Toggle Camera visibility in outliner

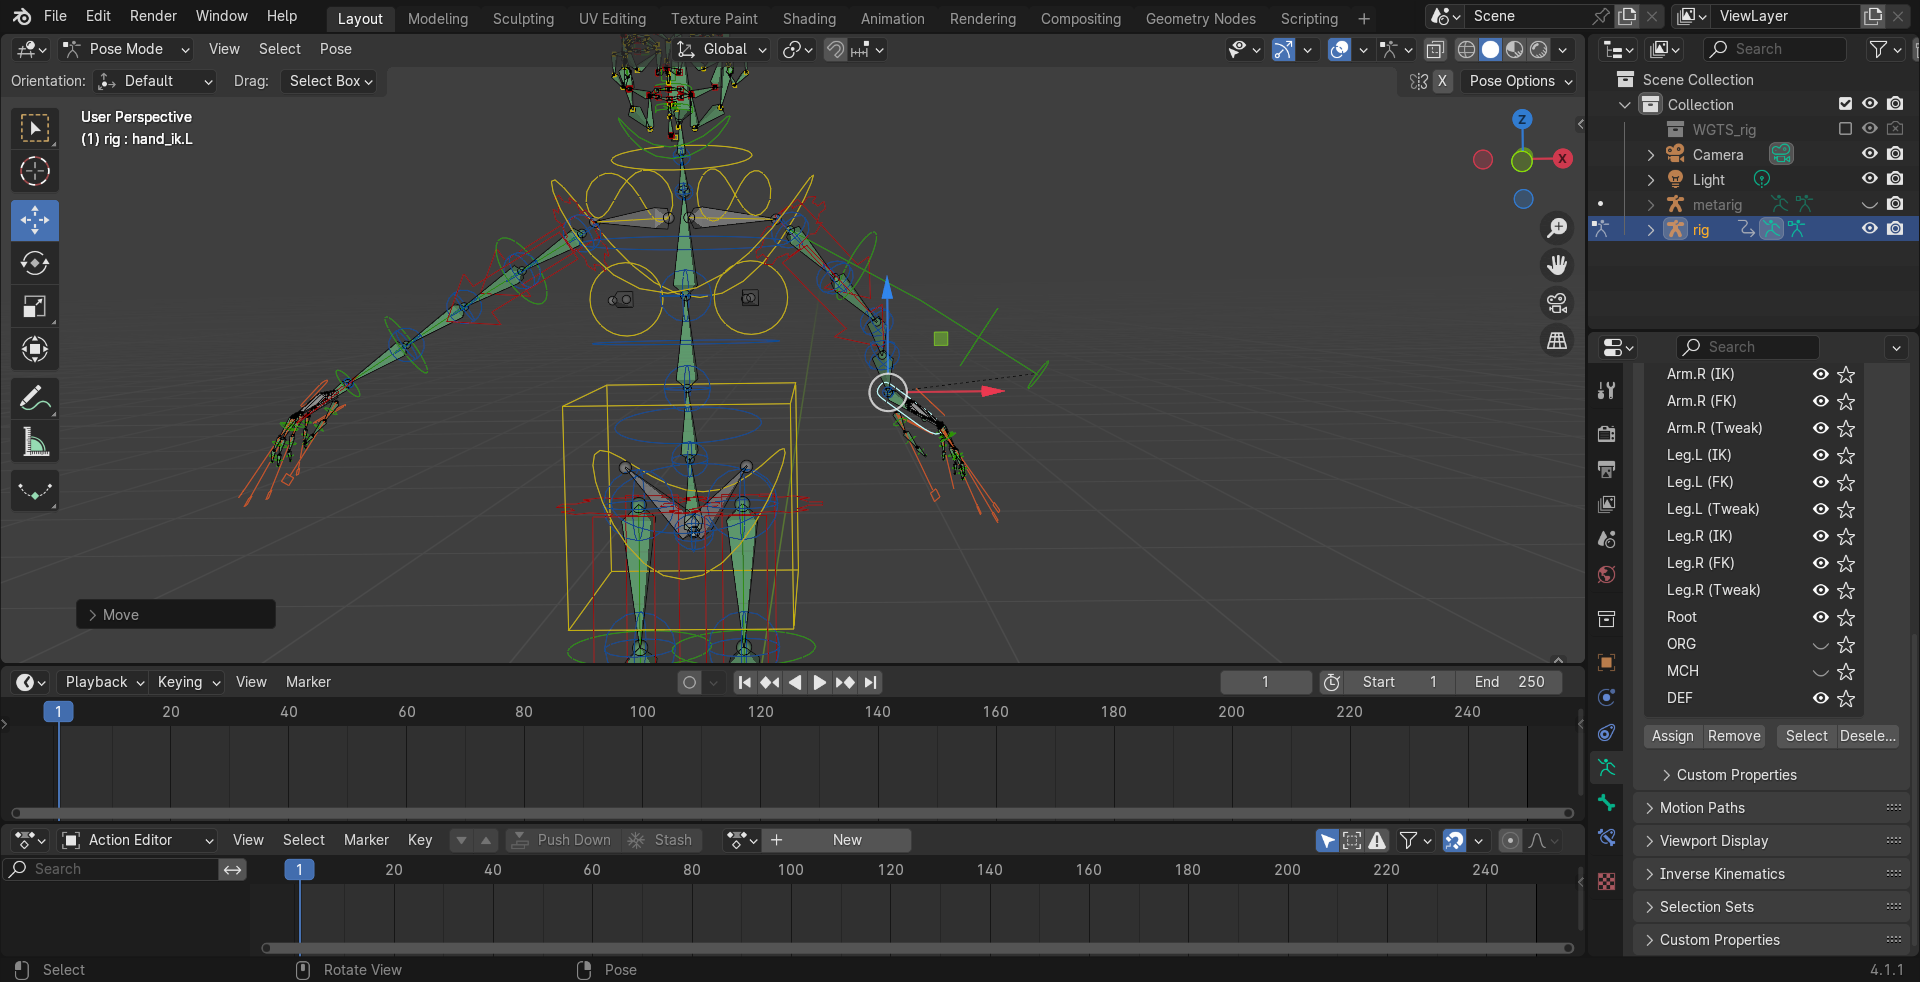(x=1869, y=154)
